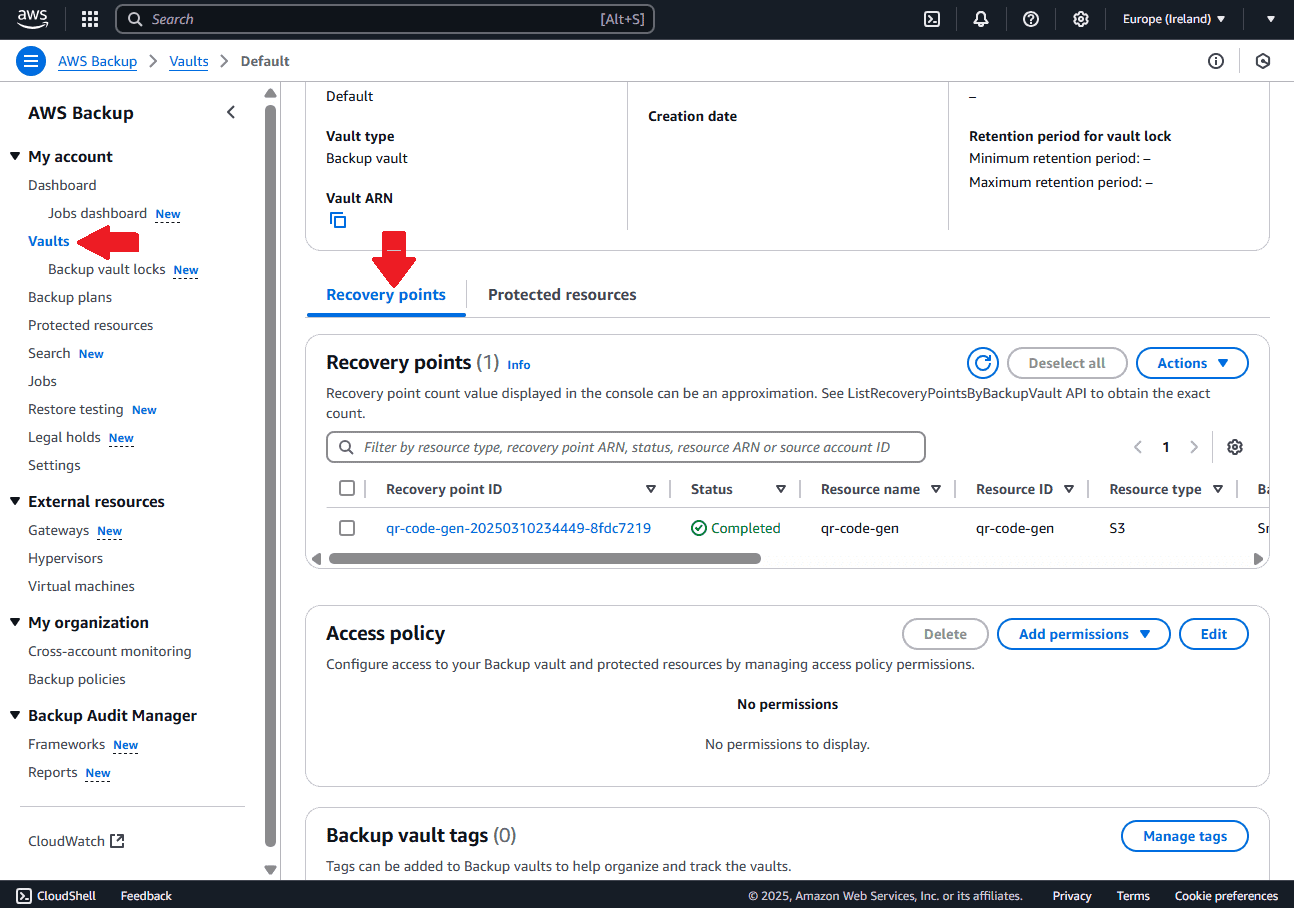1295x908 pixels.
Task: Go to Backup plans in sidebar
Action: pos(70,297)
